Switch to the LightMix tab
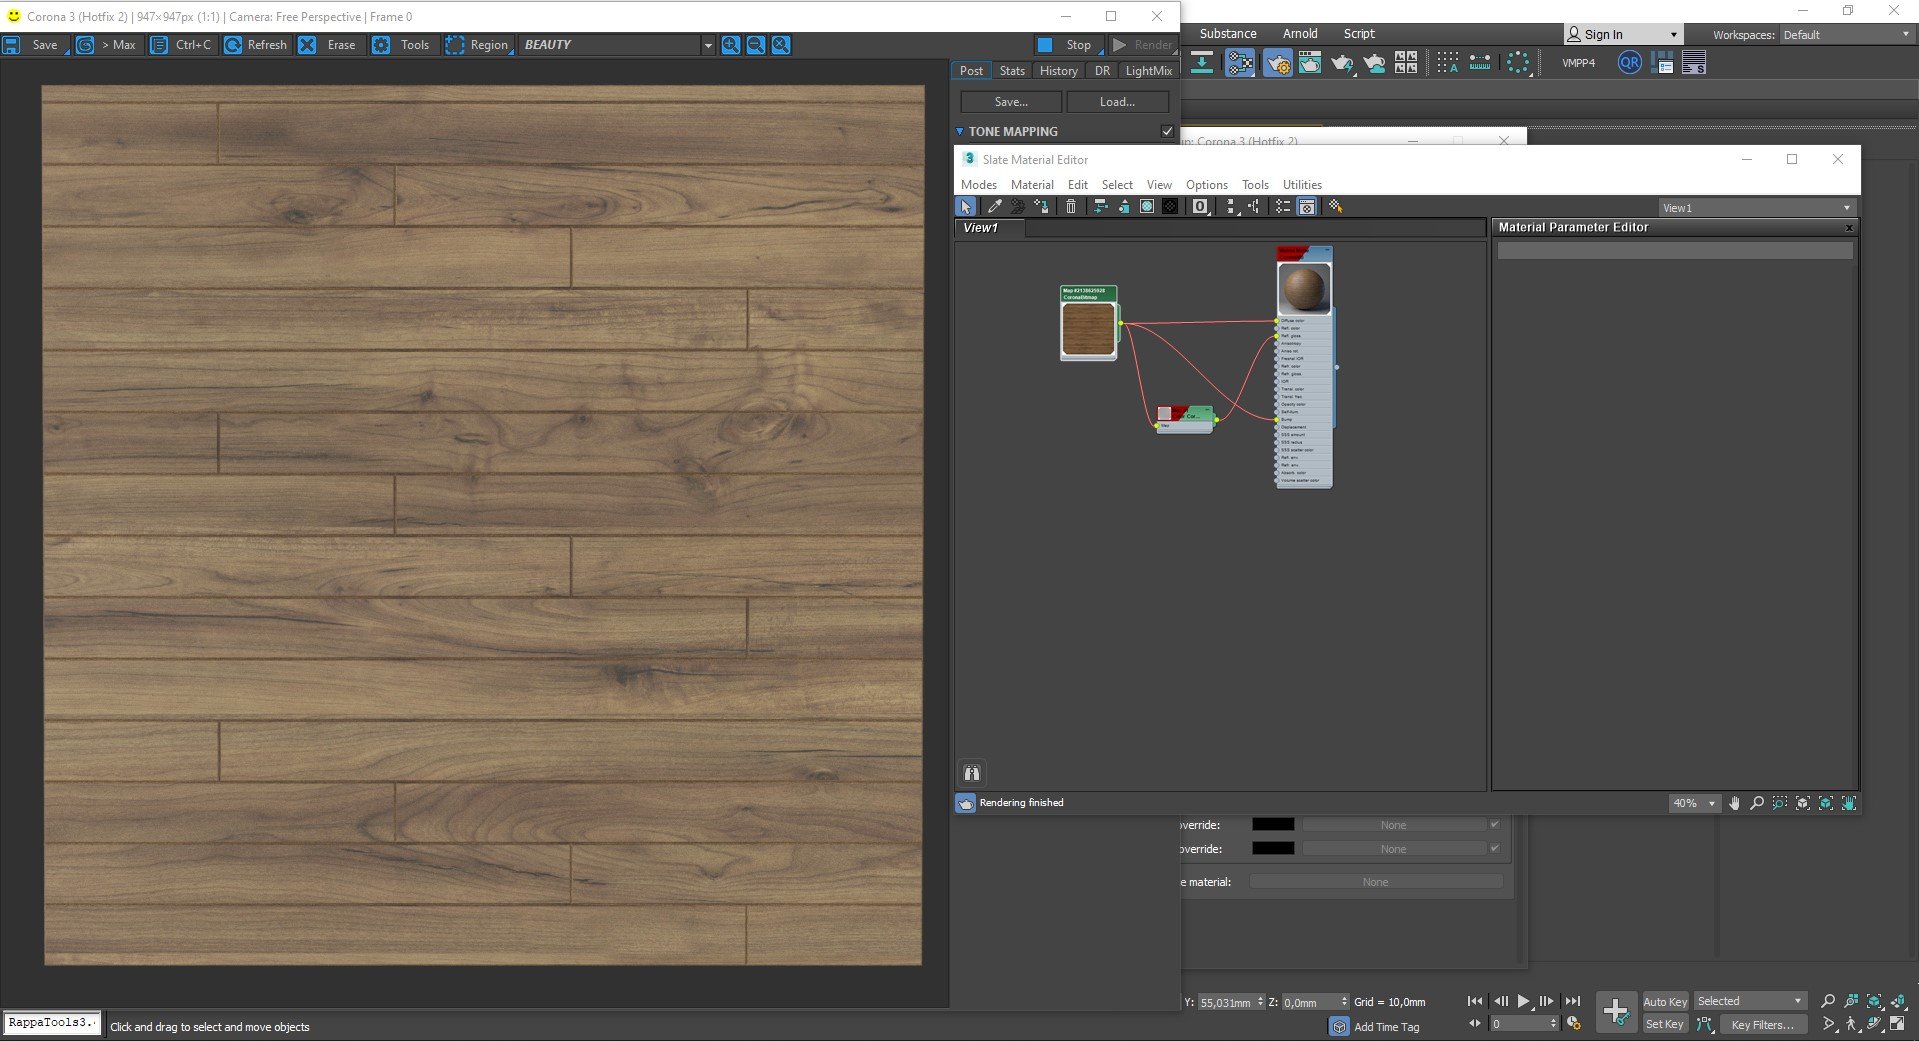Screen dimensions: 1919x1041 (1148, 71)
